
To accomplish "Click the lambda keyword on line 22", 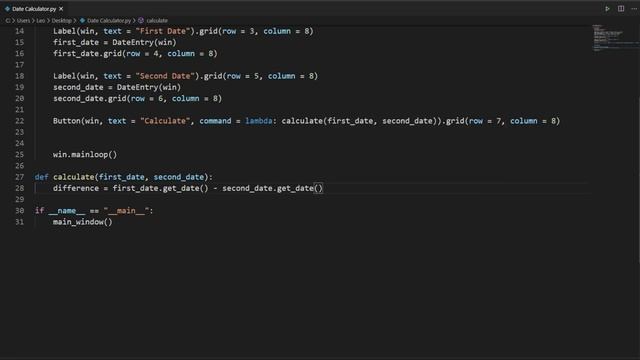I will point(258,121).
